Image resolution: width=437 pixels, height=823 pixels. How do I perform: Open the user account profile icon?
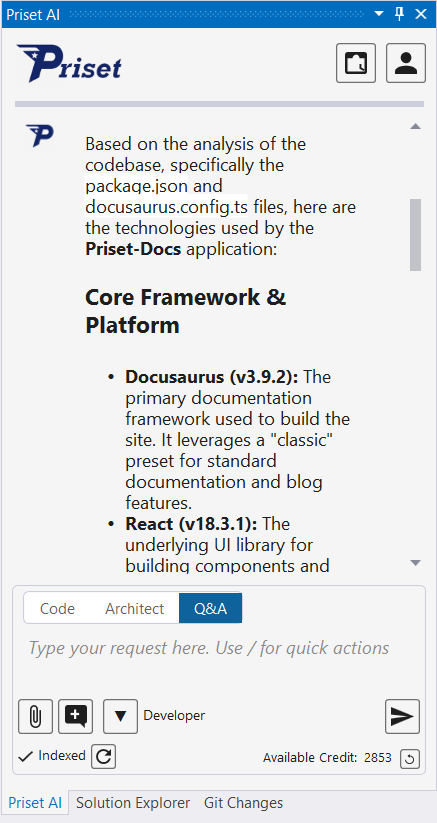[406, 63]
